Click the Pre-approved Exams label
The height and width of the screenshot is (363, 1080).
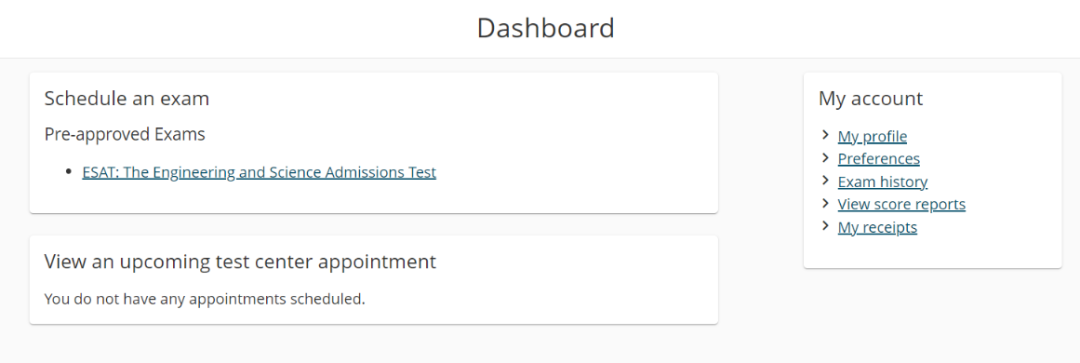125,134
